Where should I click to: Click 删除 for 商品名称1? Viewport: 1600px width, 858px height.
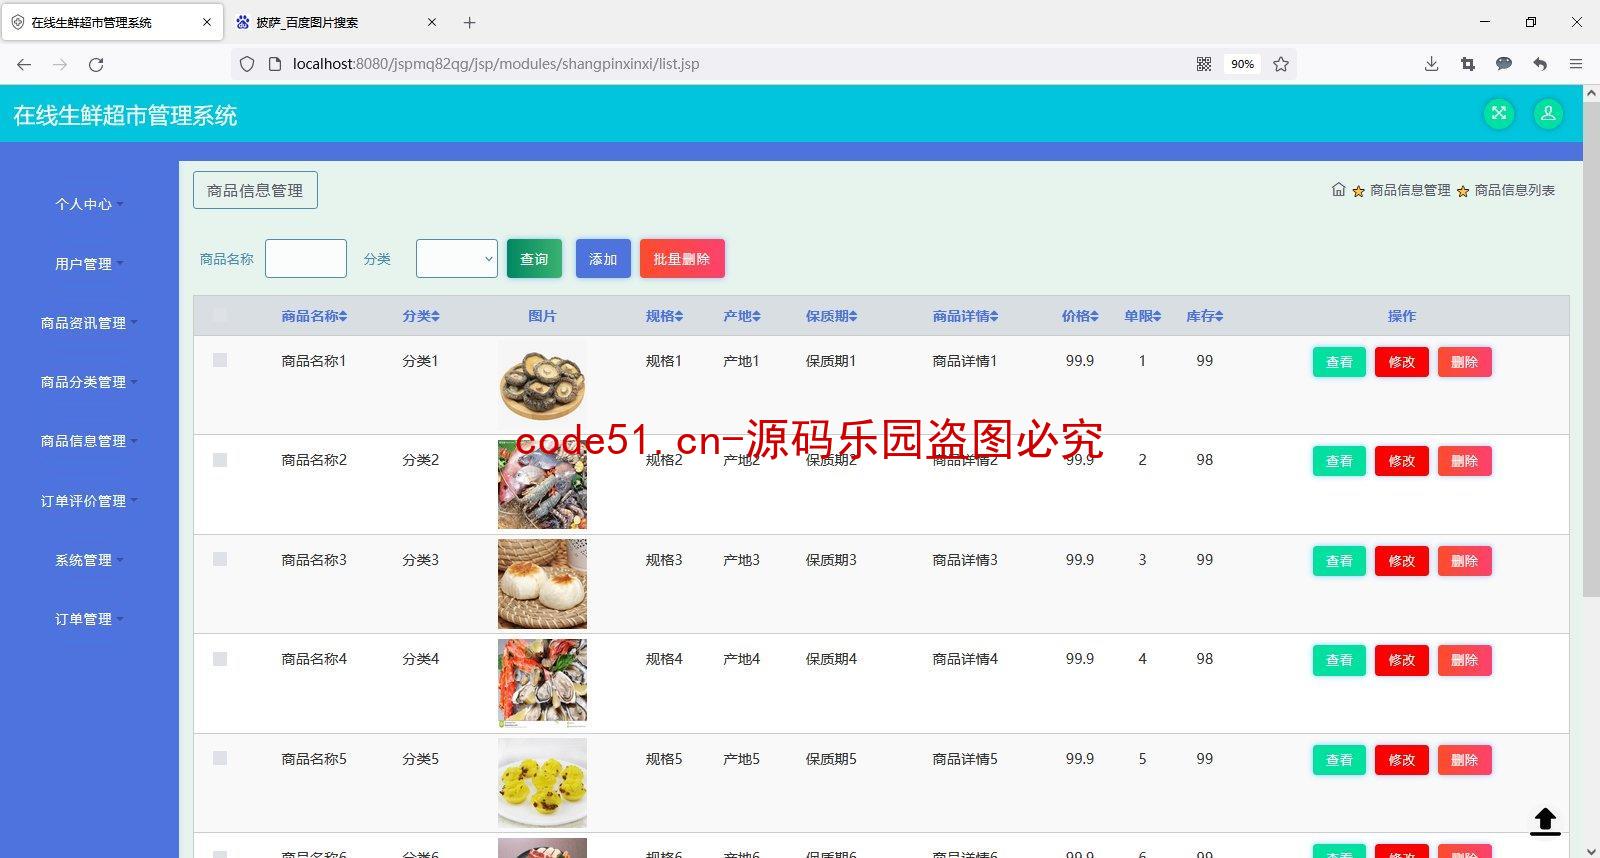1465,362
